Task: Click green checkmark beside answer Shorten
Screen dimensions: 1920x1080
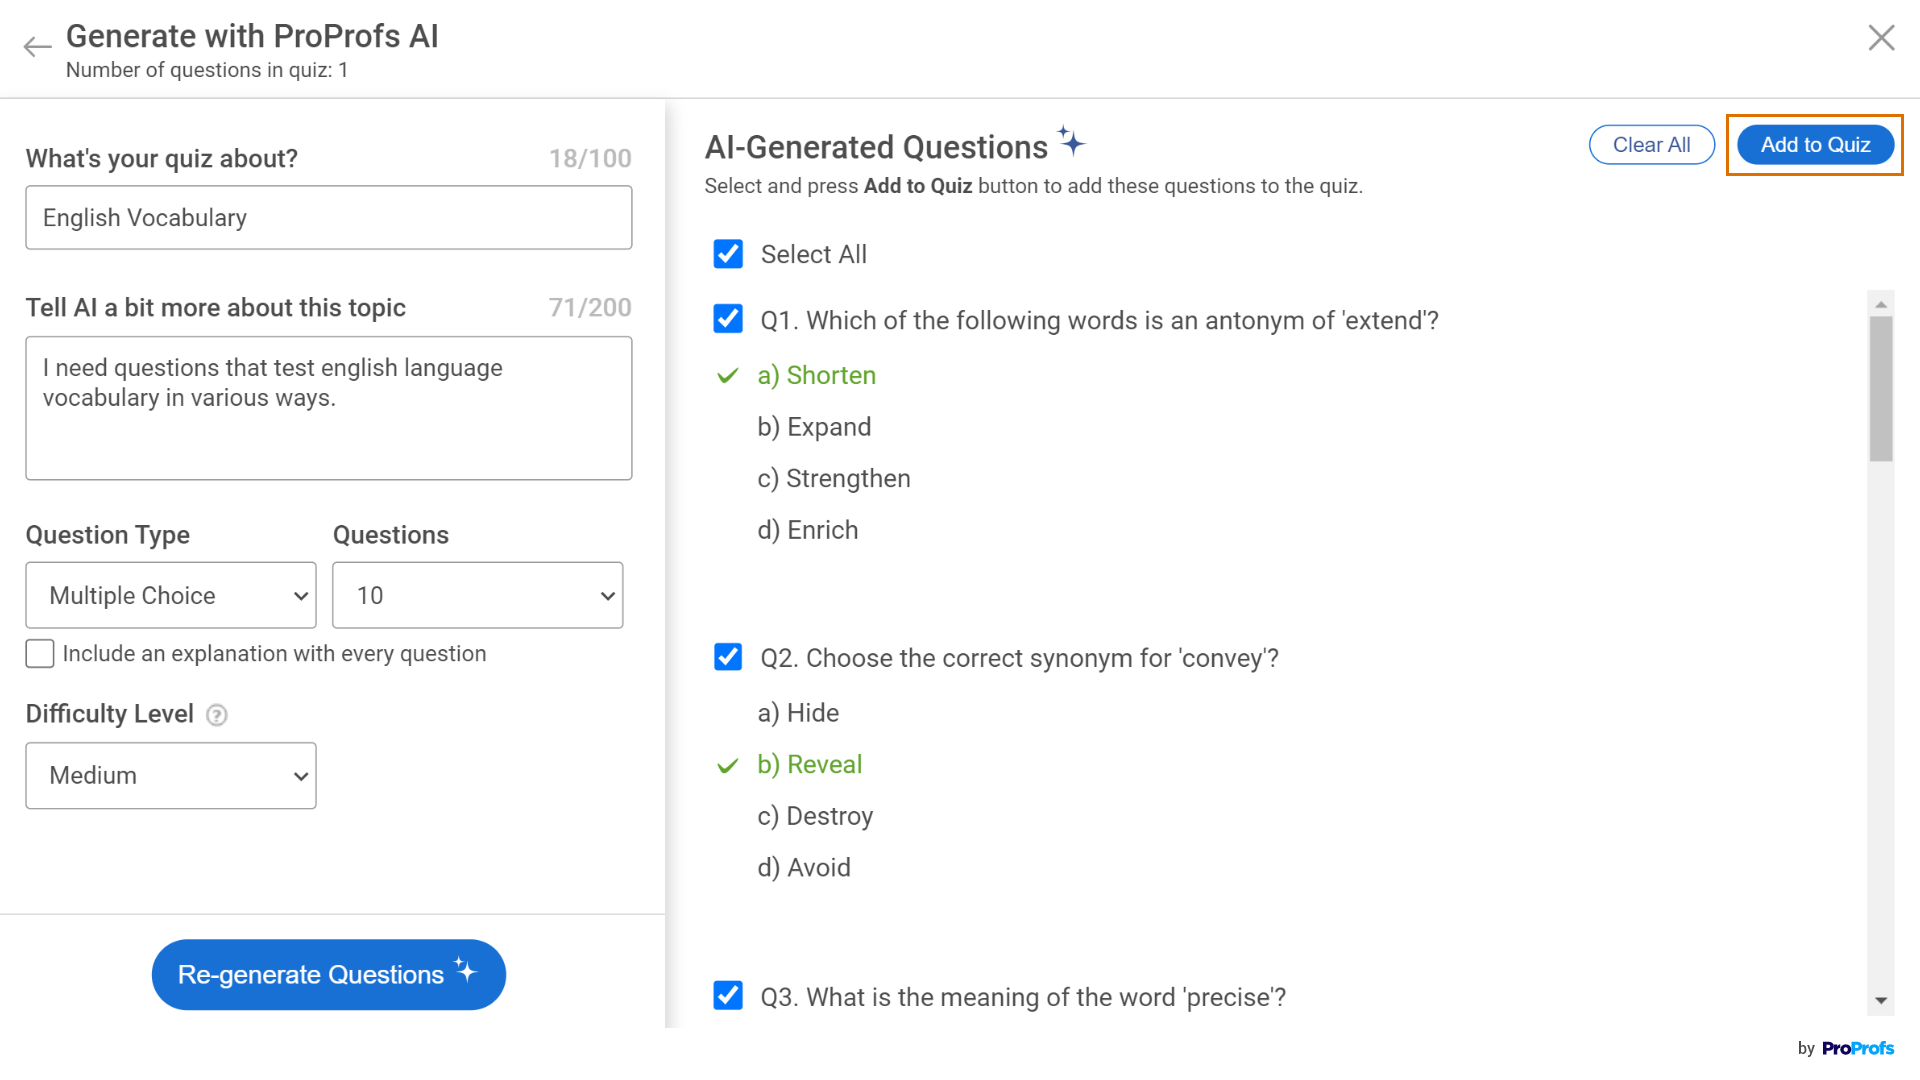Action: (x=728, y=376)
